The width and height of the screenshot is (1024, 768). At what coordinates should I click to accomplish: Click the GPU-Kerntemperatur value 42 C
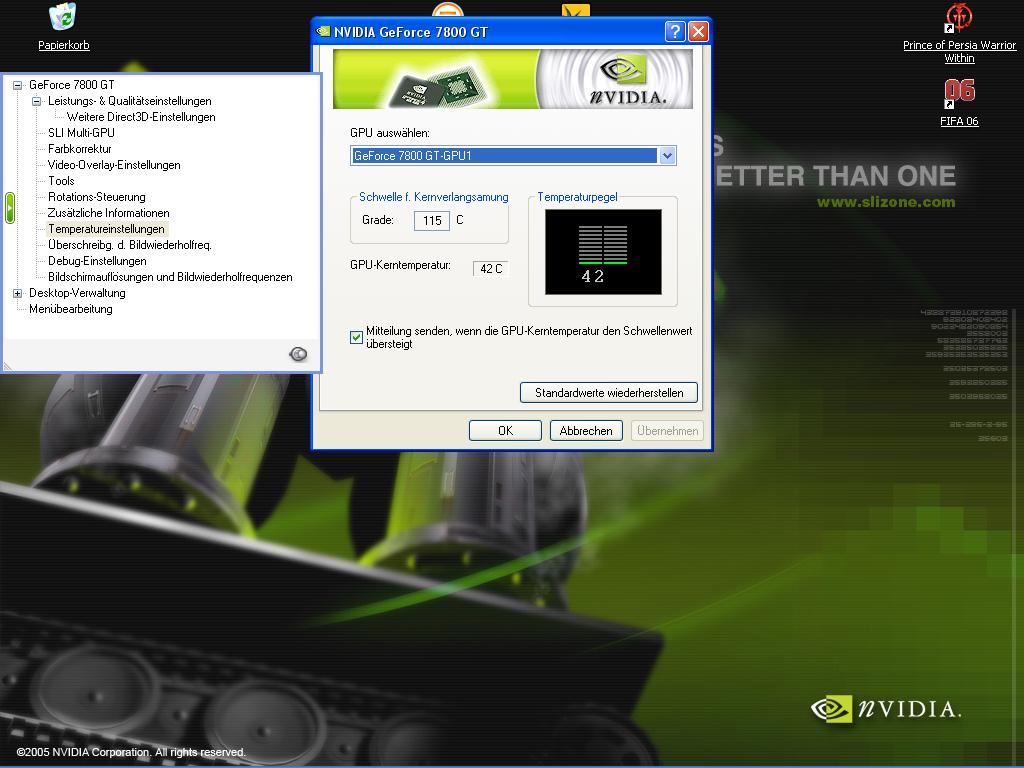pos(490,268)
